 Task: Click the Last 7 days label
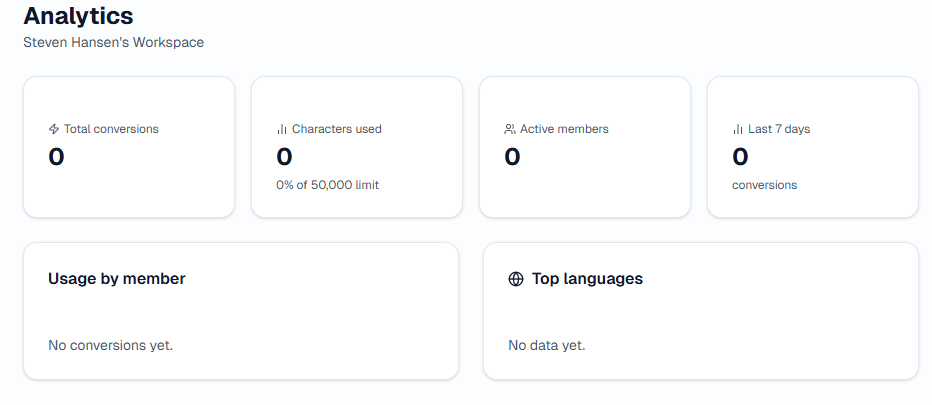(x=779, y=129)
